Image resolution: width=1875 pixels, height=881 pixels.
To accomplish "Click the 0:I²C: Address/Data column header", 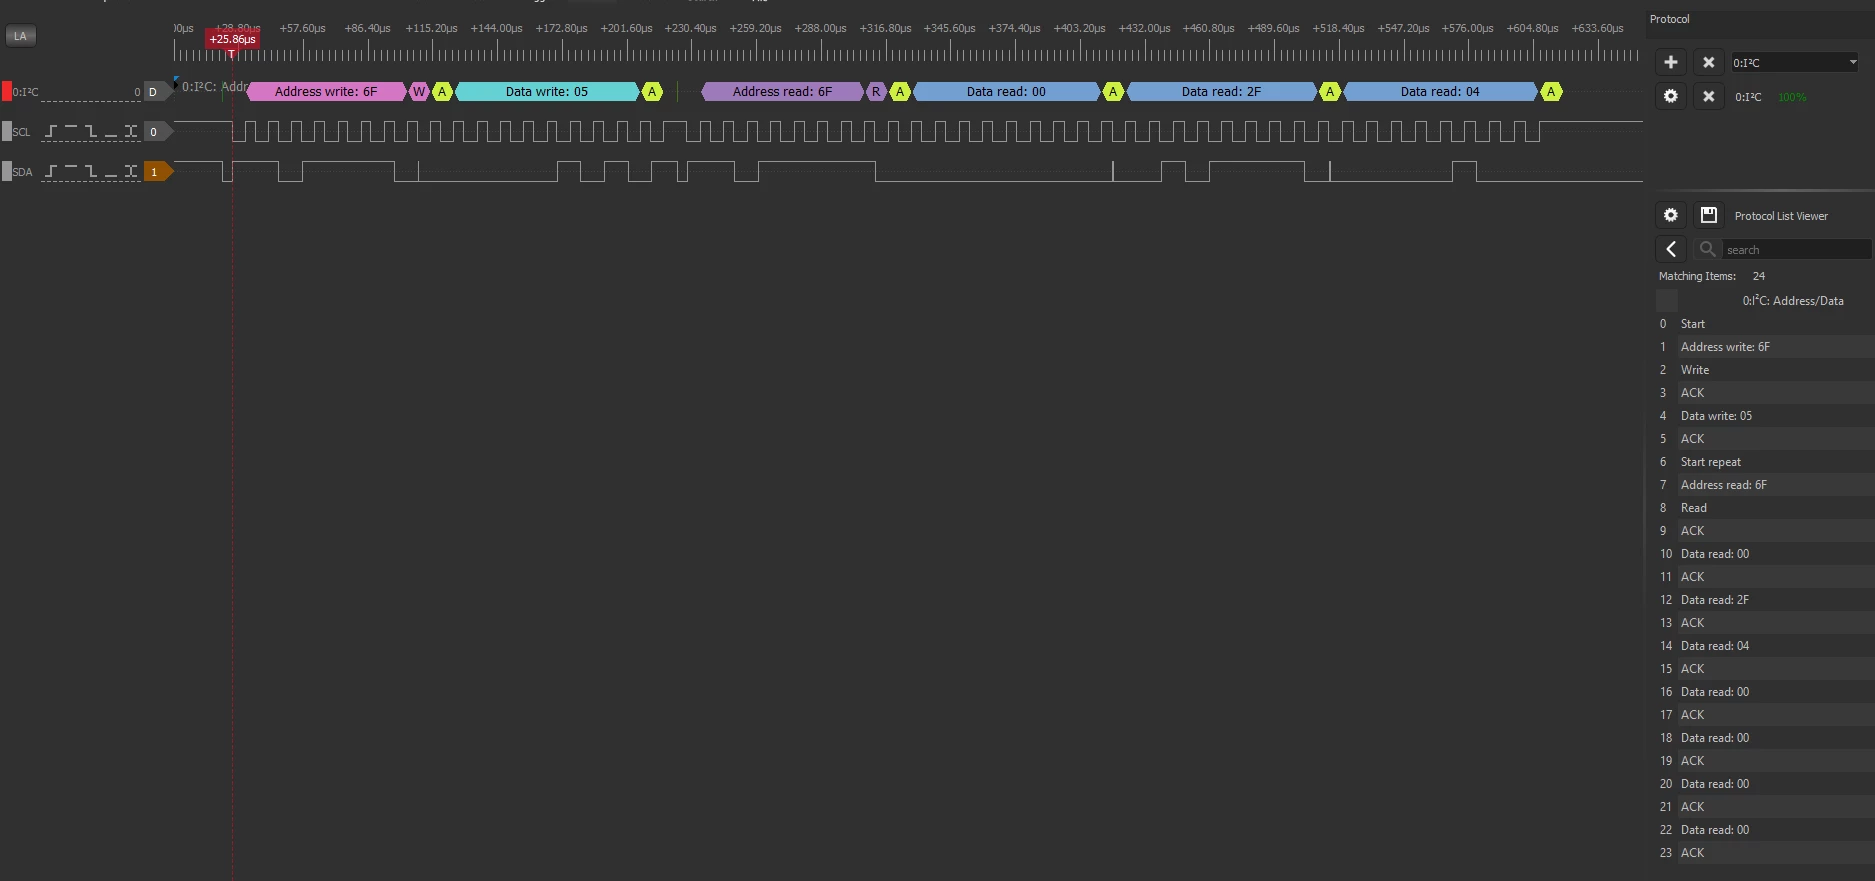I will tap(1793, 300).
